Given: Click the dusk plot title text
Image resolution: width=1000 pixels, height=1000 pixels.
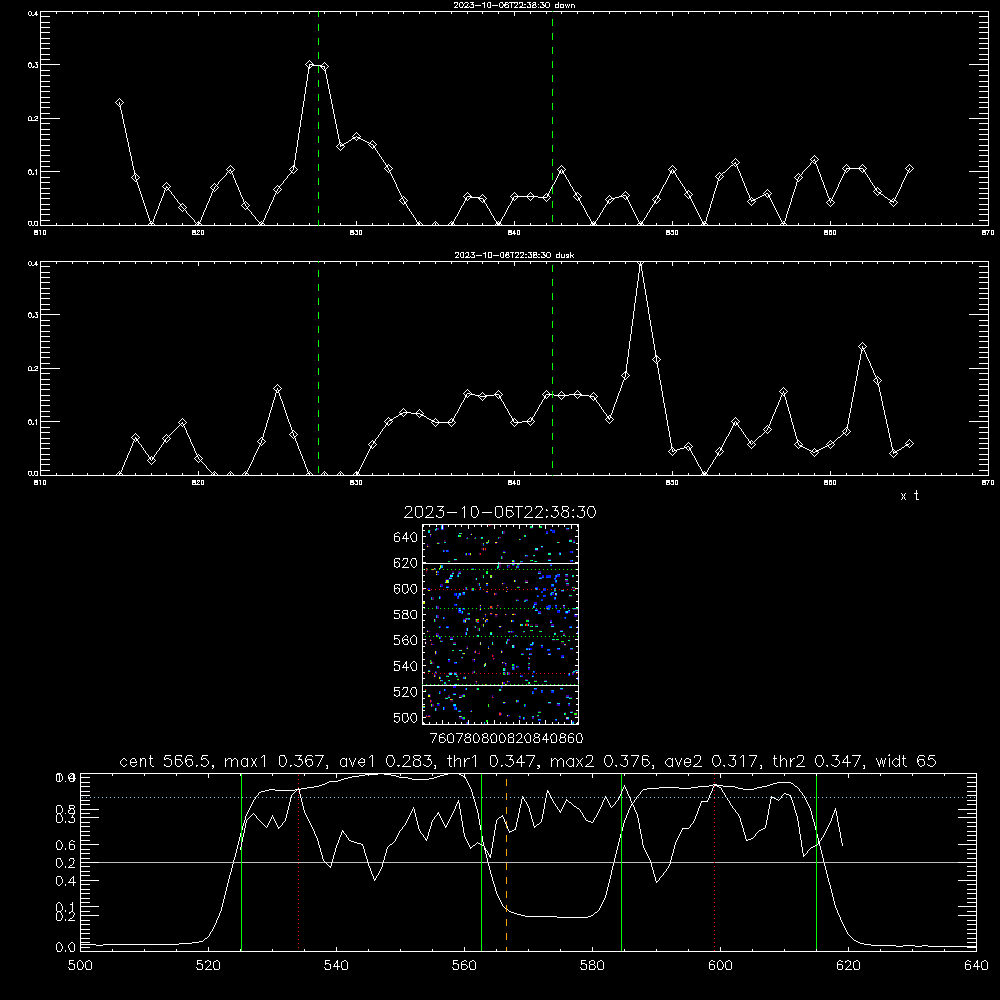Looking at the screenshot, I should (x=514, y=255).
